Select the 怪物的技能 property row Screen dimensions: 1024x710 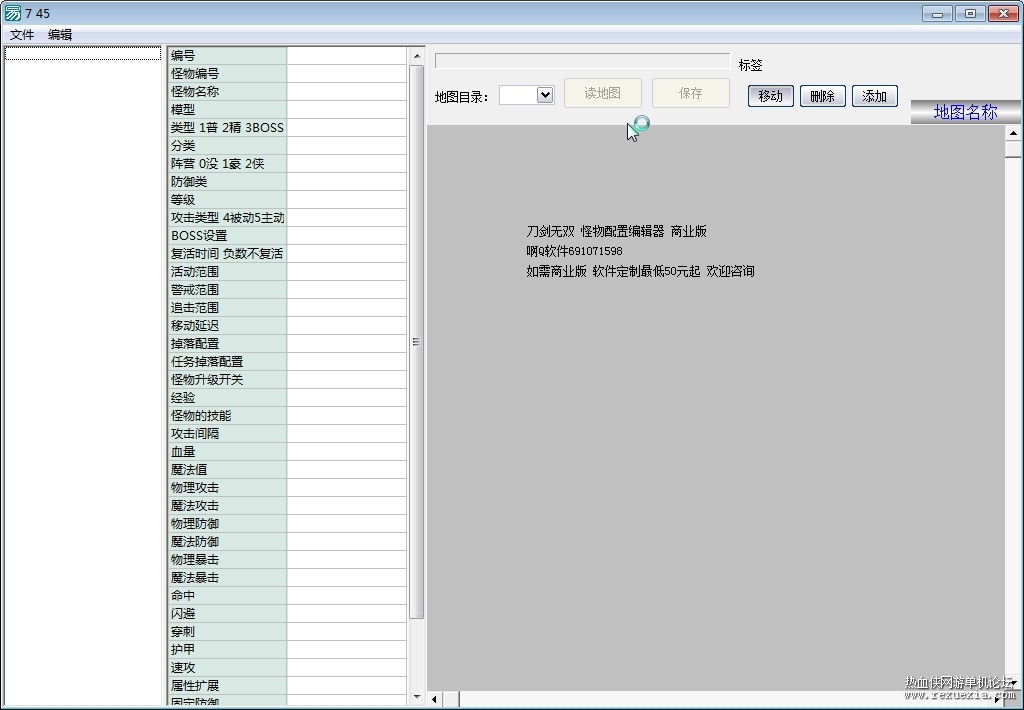(287, 415)
